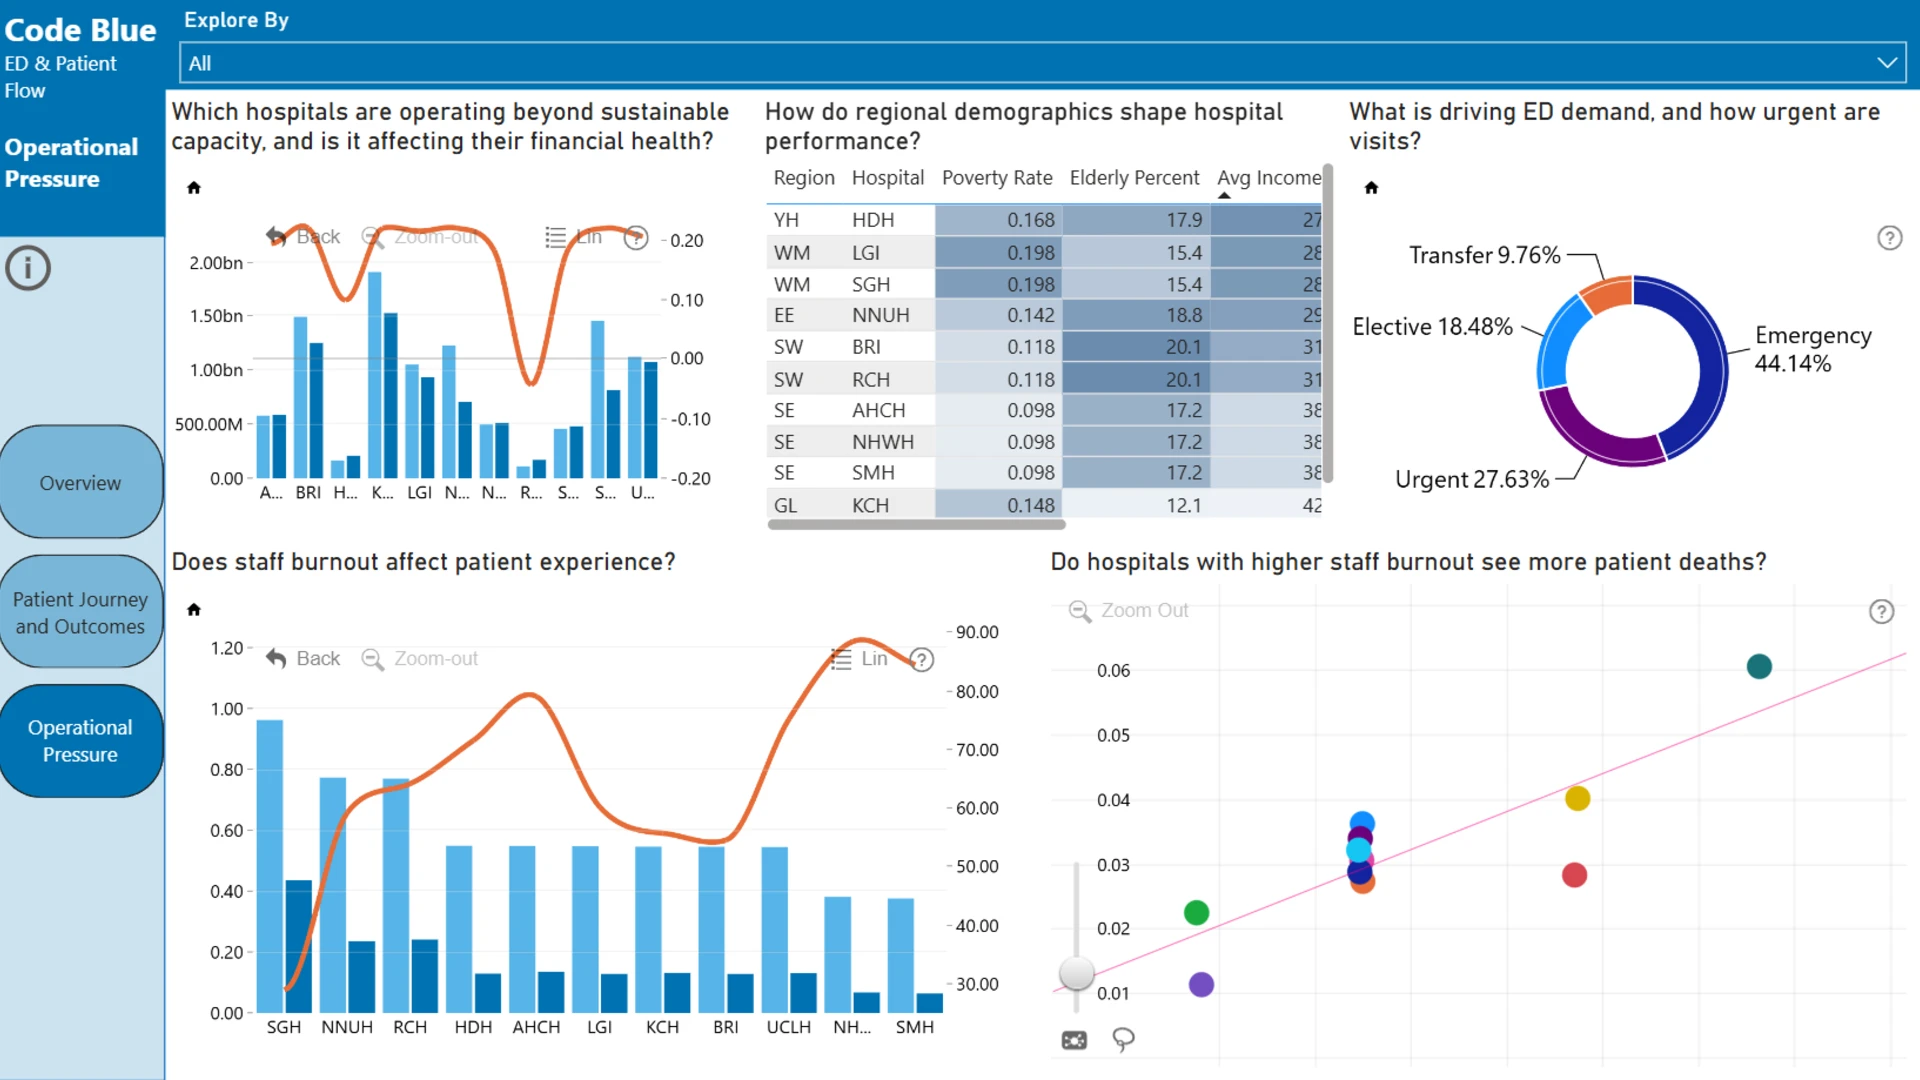This screenshot has height=1080, width=1920.
Task: Select the lasso selection tool on scatter plot
Action: pyautogui.click(x=1123, y=1040)
